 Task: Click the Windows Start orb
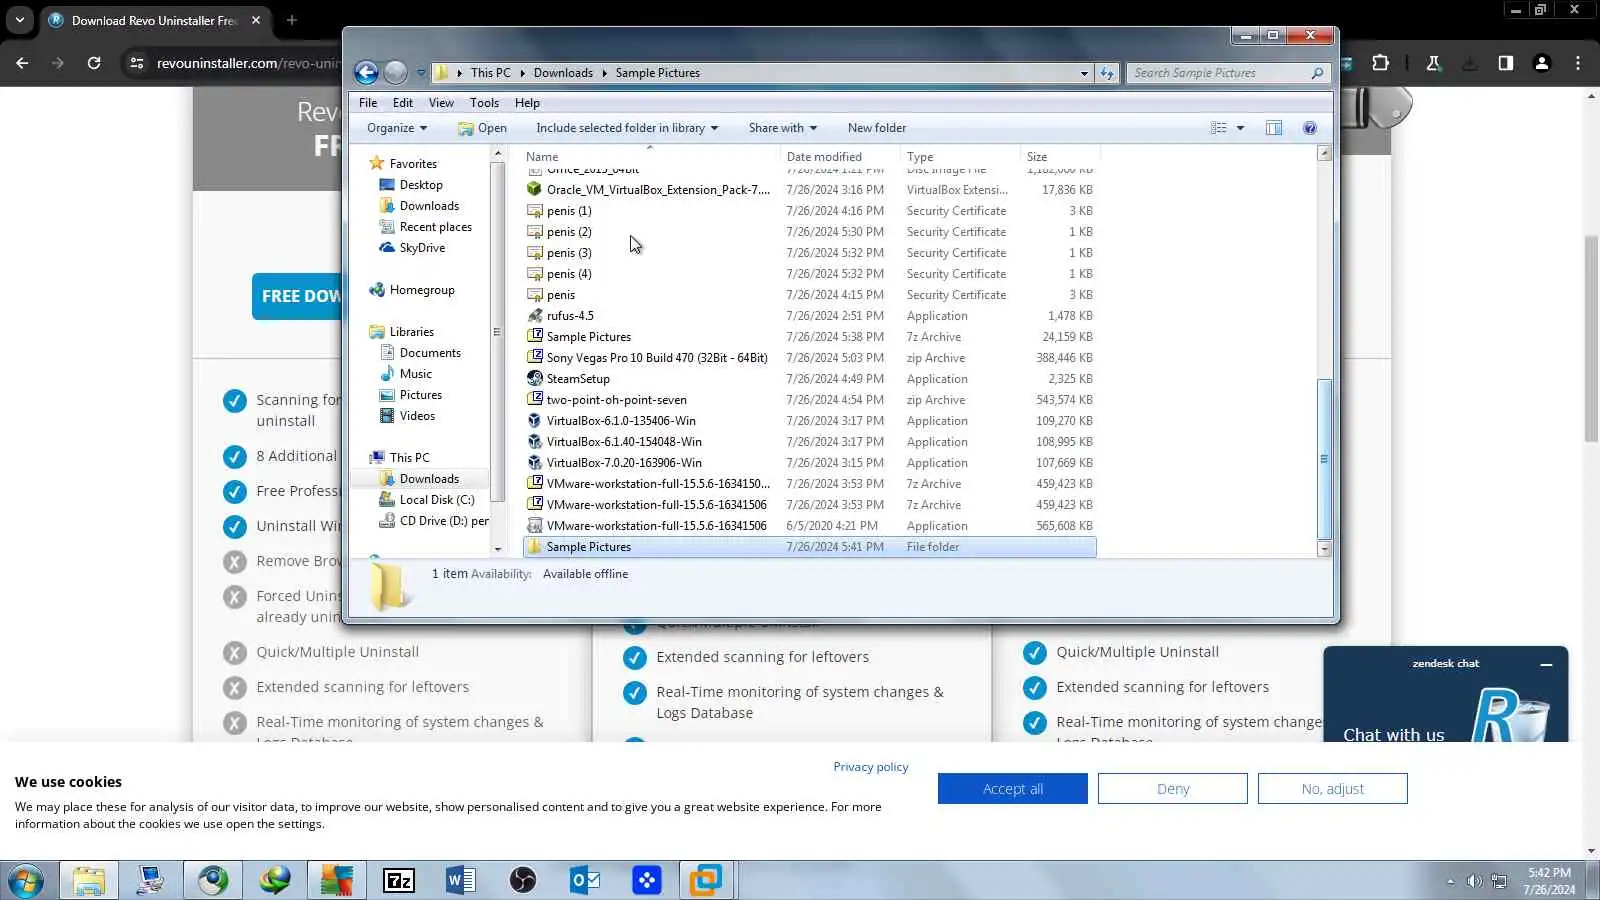click(26, 881)
